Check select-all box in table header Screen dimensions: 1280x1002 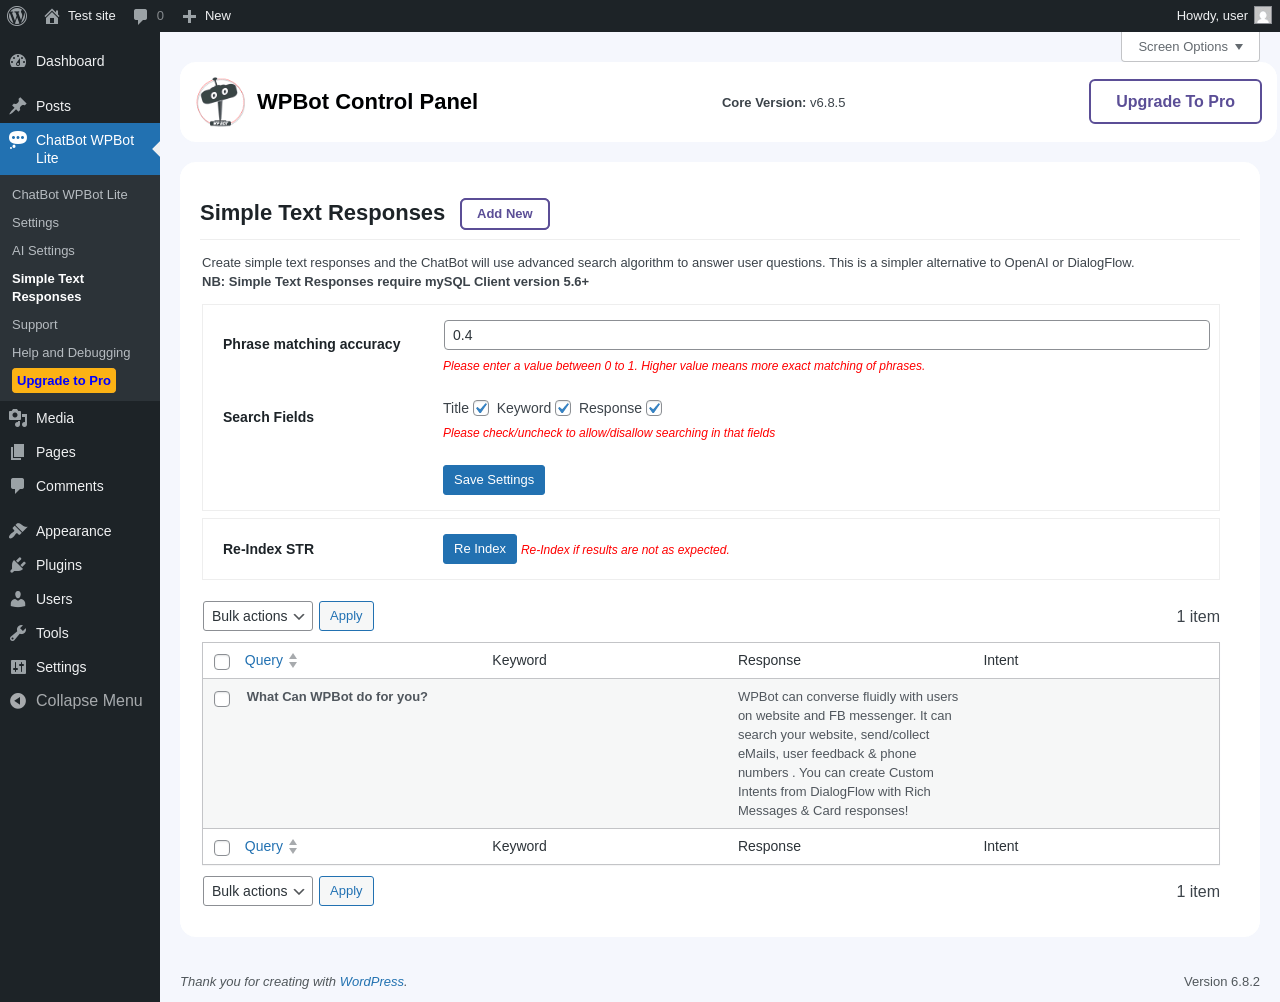pos(222,662)
